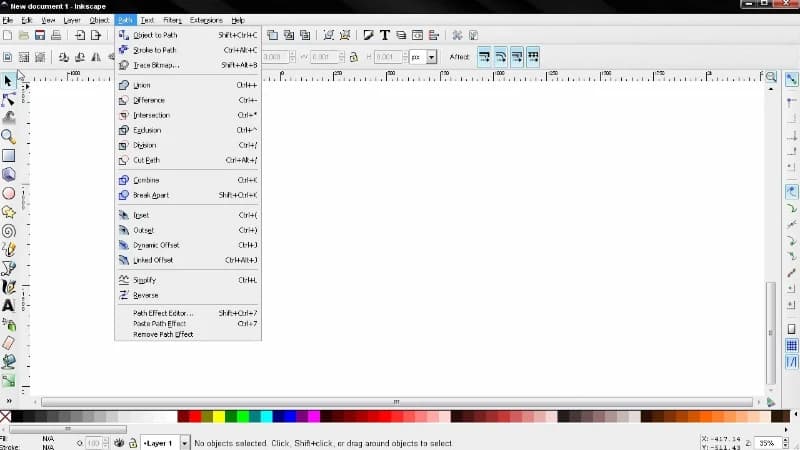Toggle scale stroke width affect button

484,57
